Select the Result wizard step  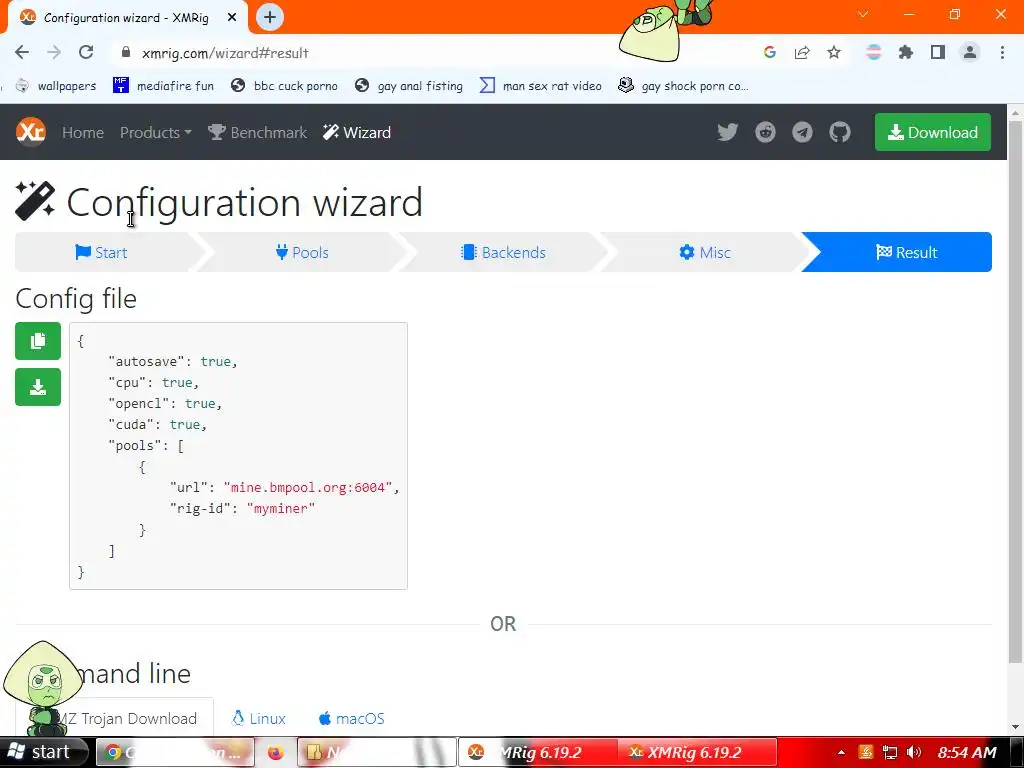[906, 252]
